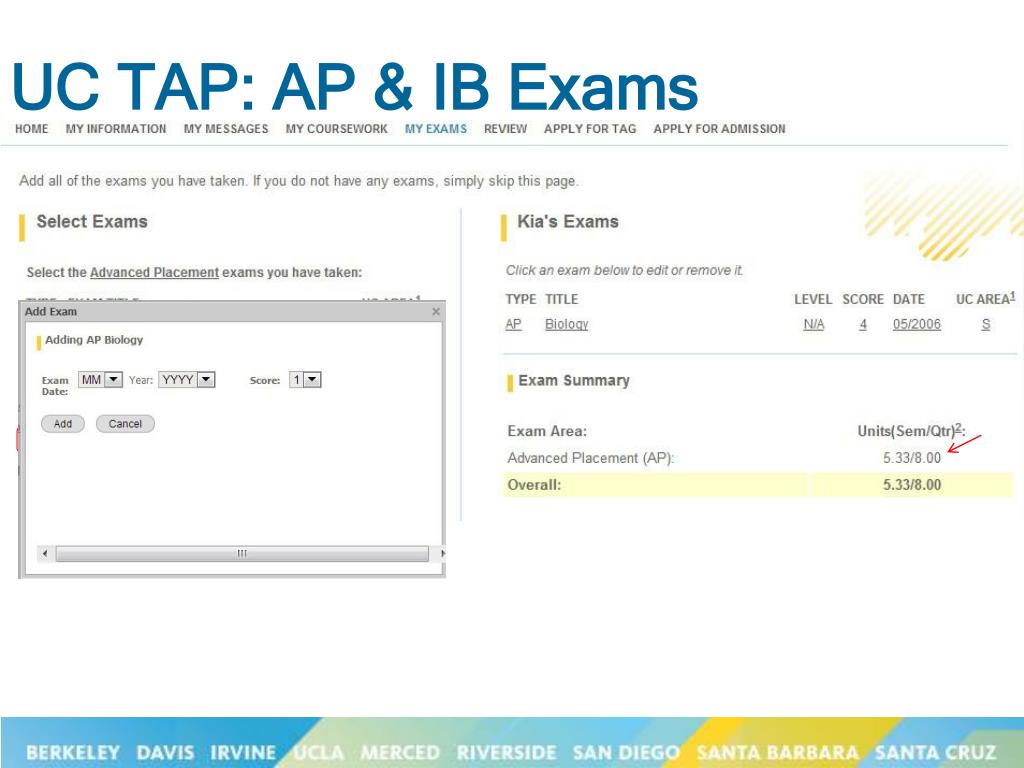Click the Add button

pyautogui.click(x=63, y=424)
